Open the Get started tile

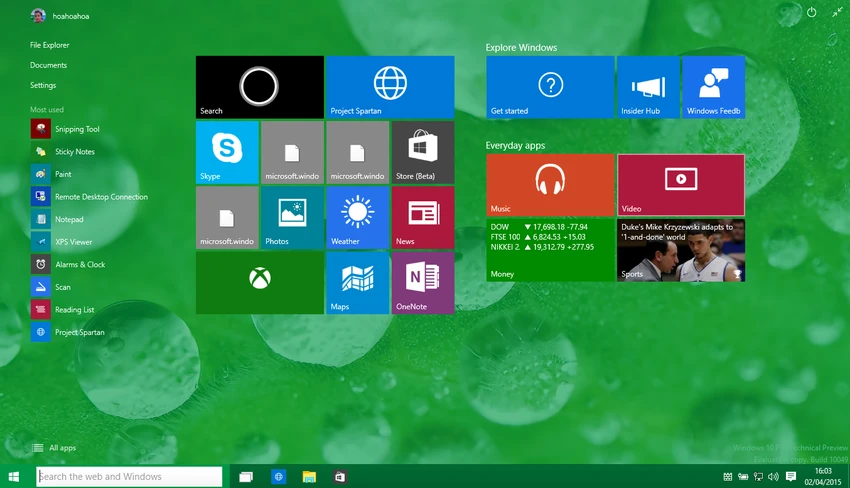(550, 87)
